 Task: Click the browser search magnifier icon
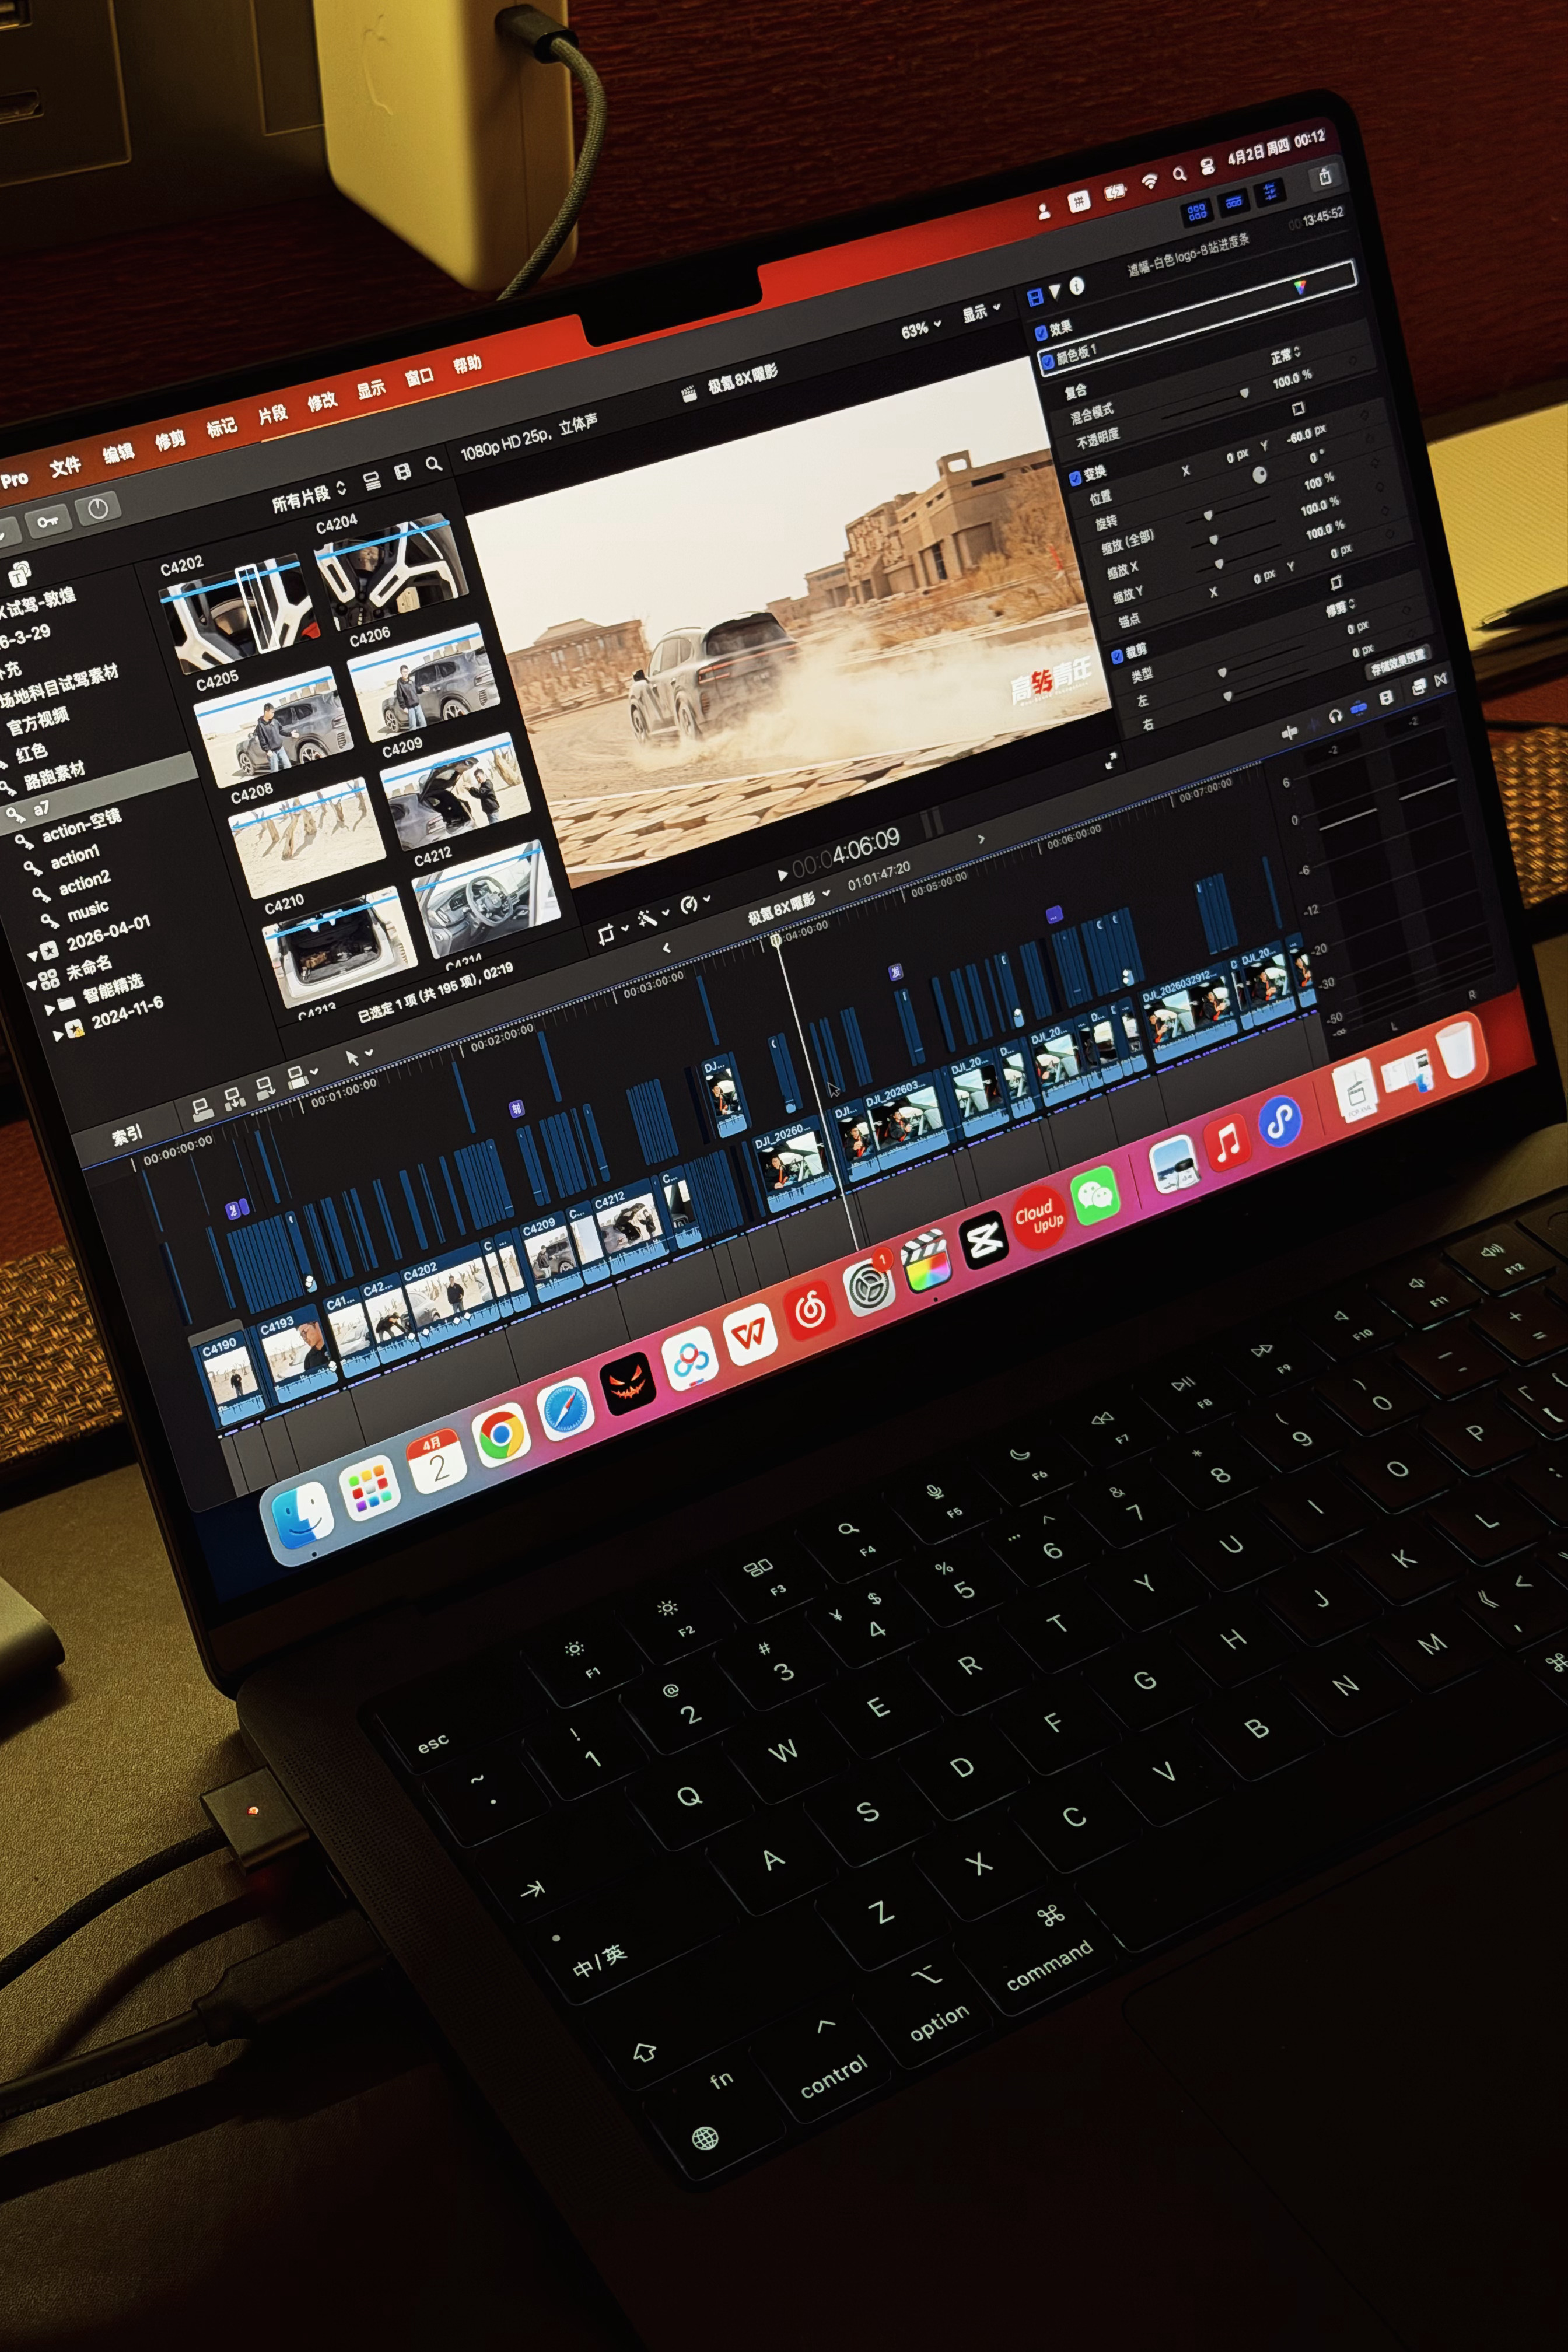[433, 464]
